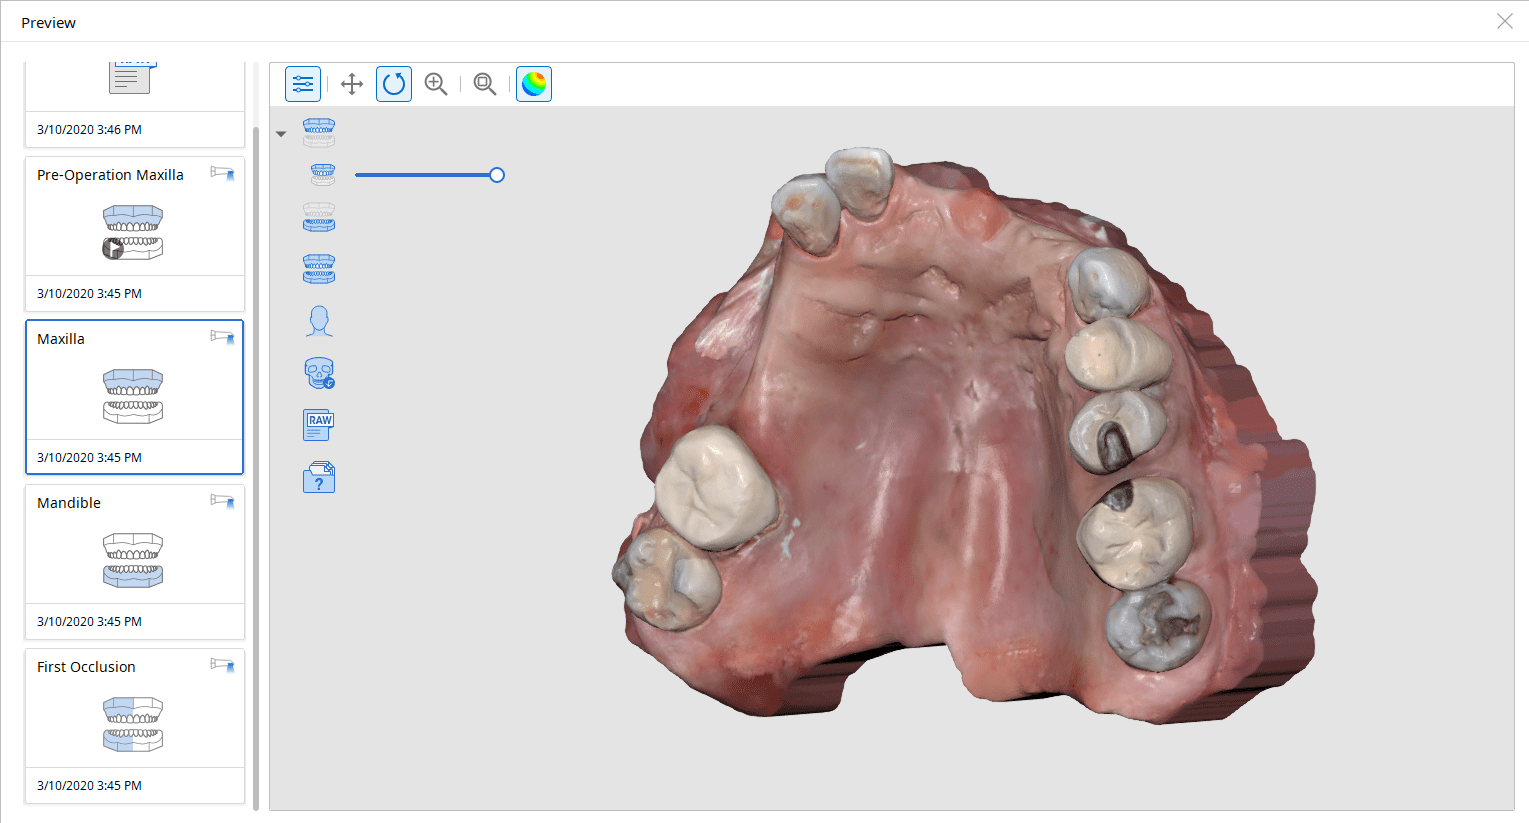This screenshot has height=823, width=1529.
Task: Collapse the model layer list
Action: point(281,132)
